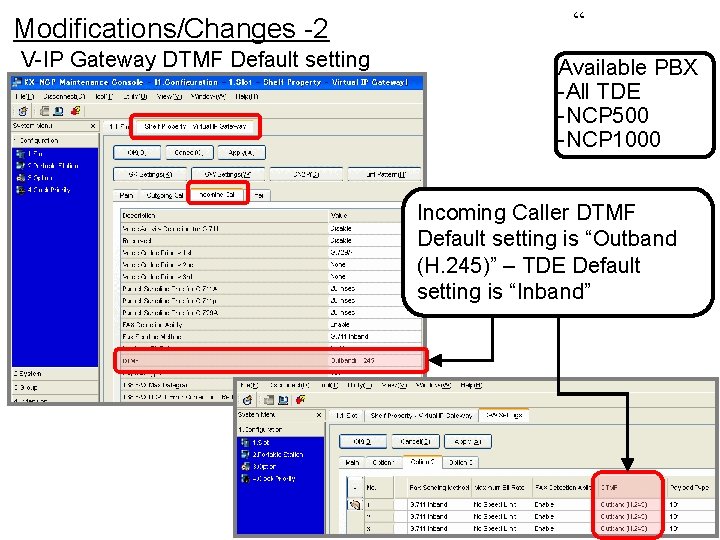Click Apply in the GW Settings window
This screenshot has height=540, width=720.
[468, 442]
